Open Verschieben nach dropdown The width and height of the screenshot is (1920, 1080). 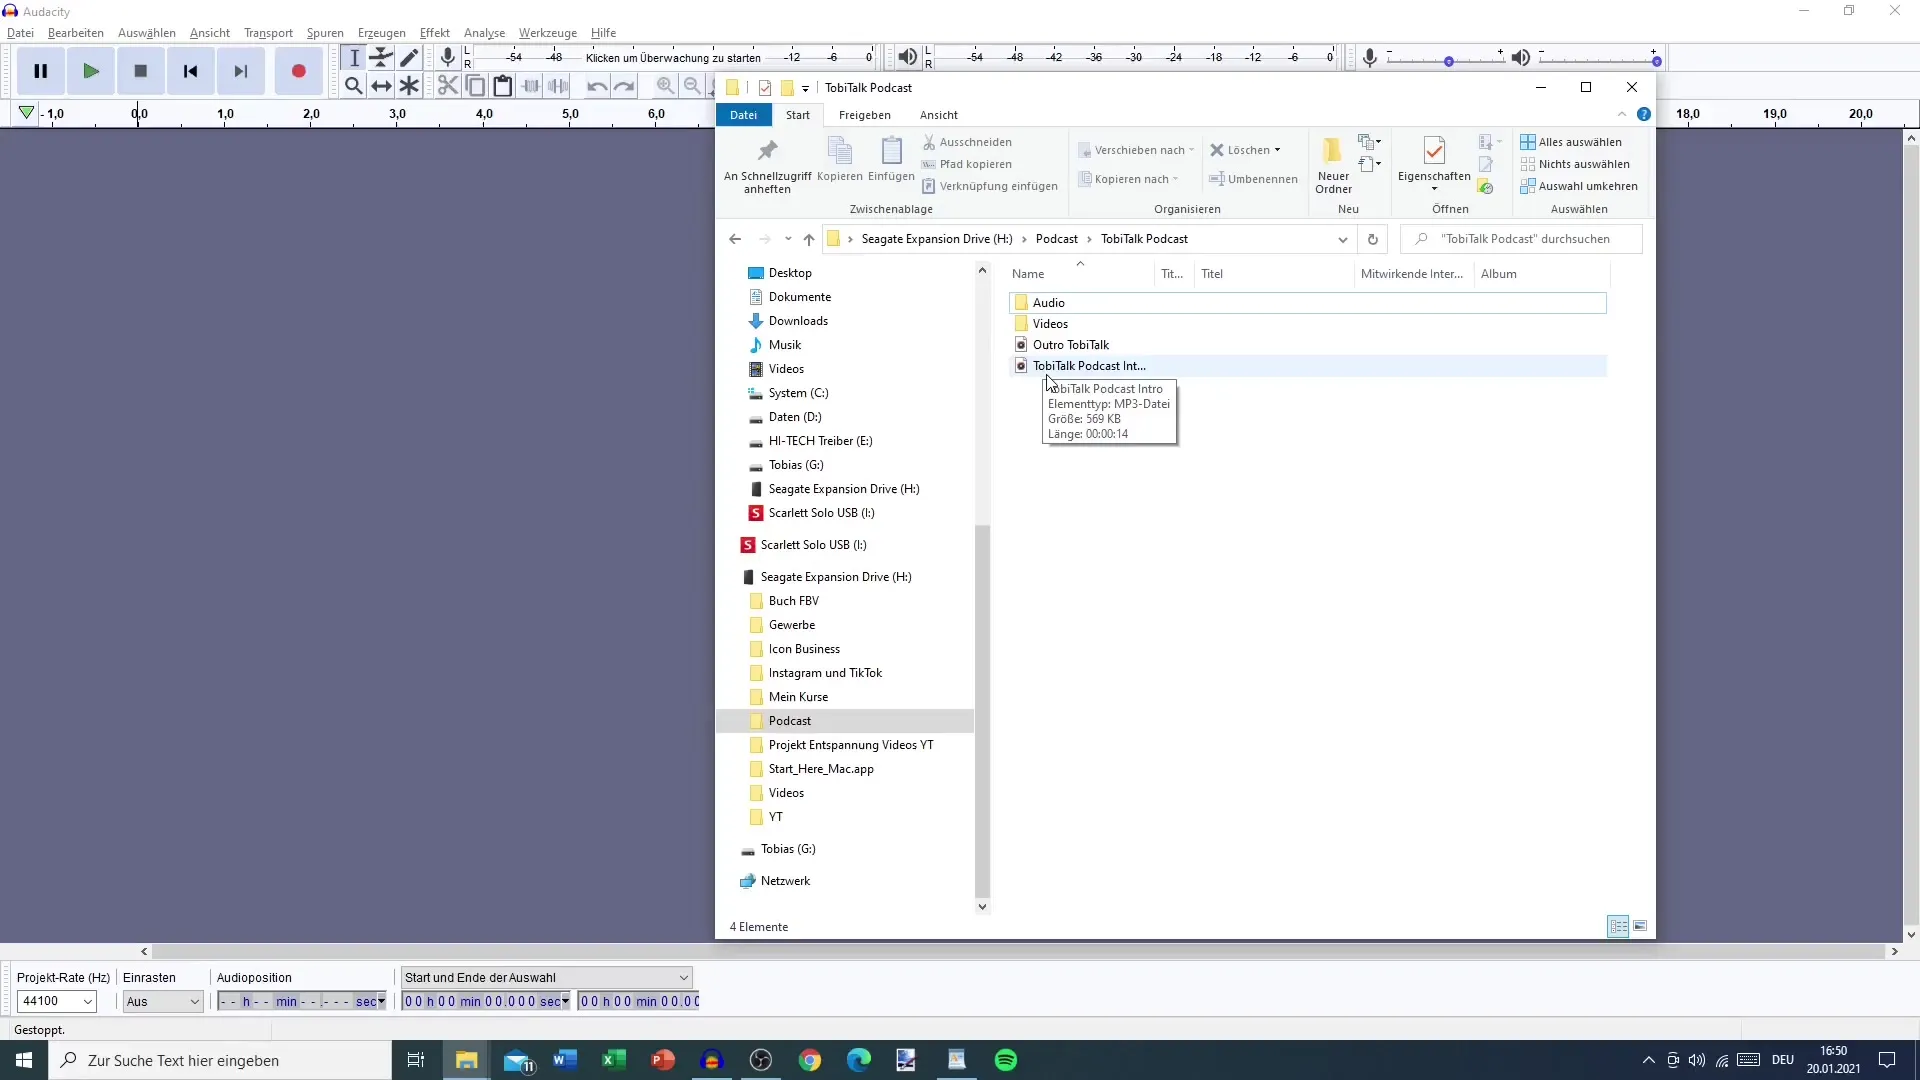tap(1136, 150)
